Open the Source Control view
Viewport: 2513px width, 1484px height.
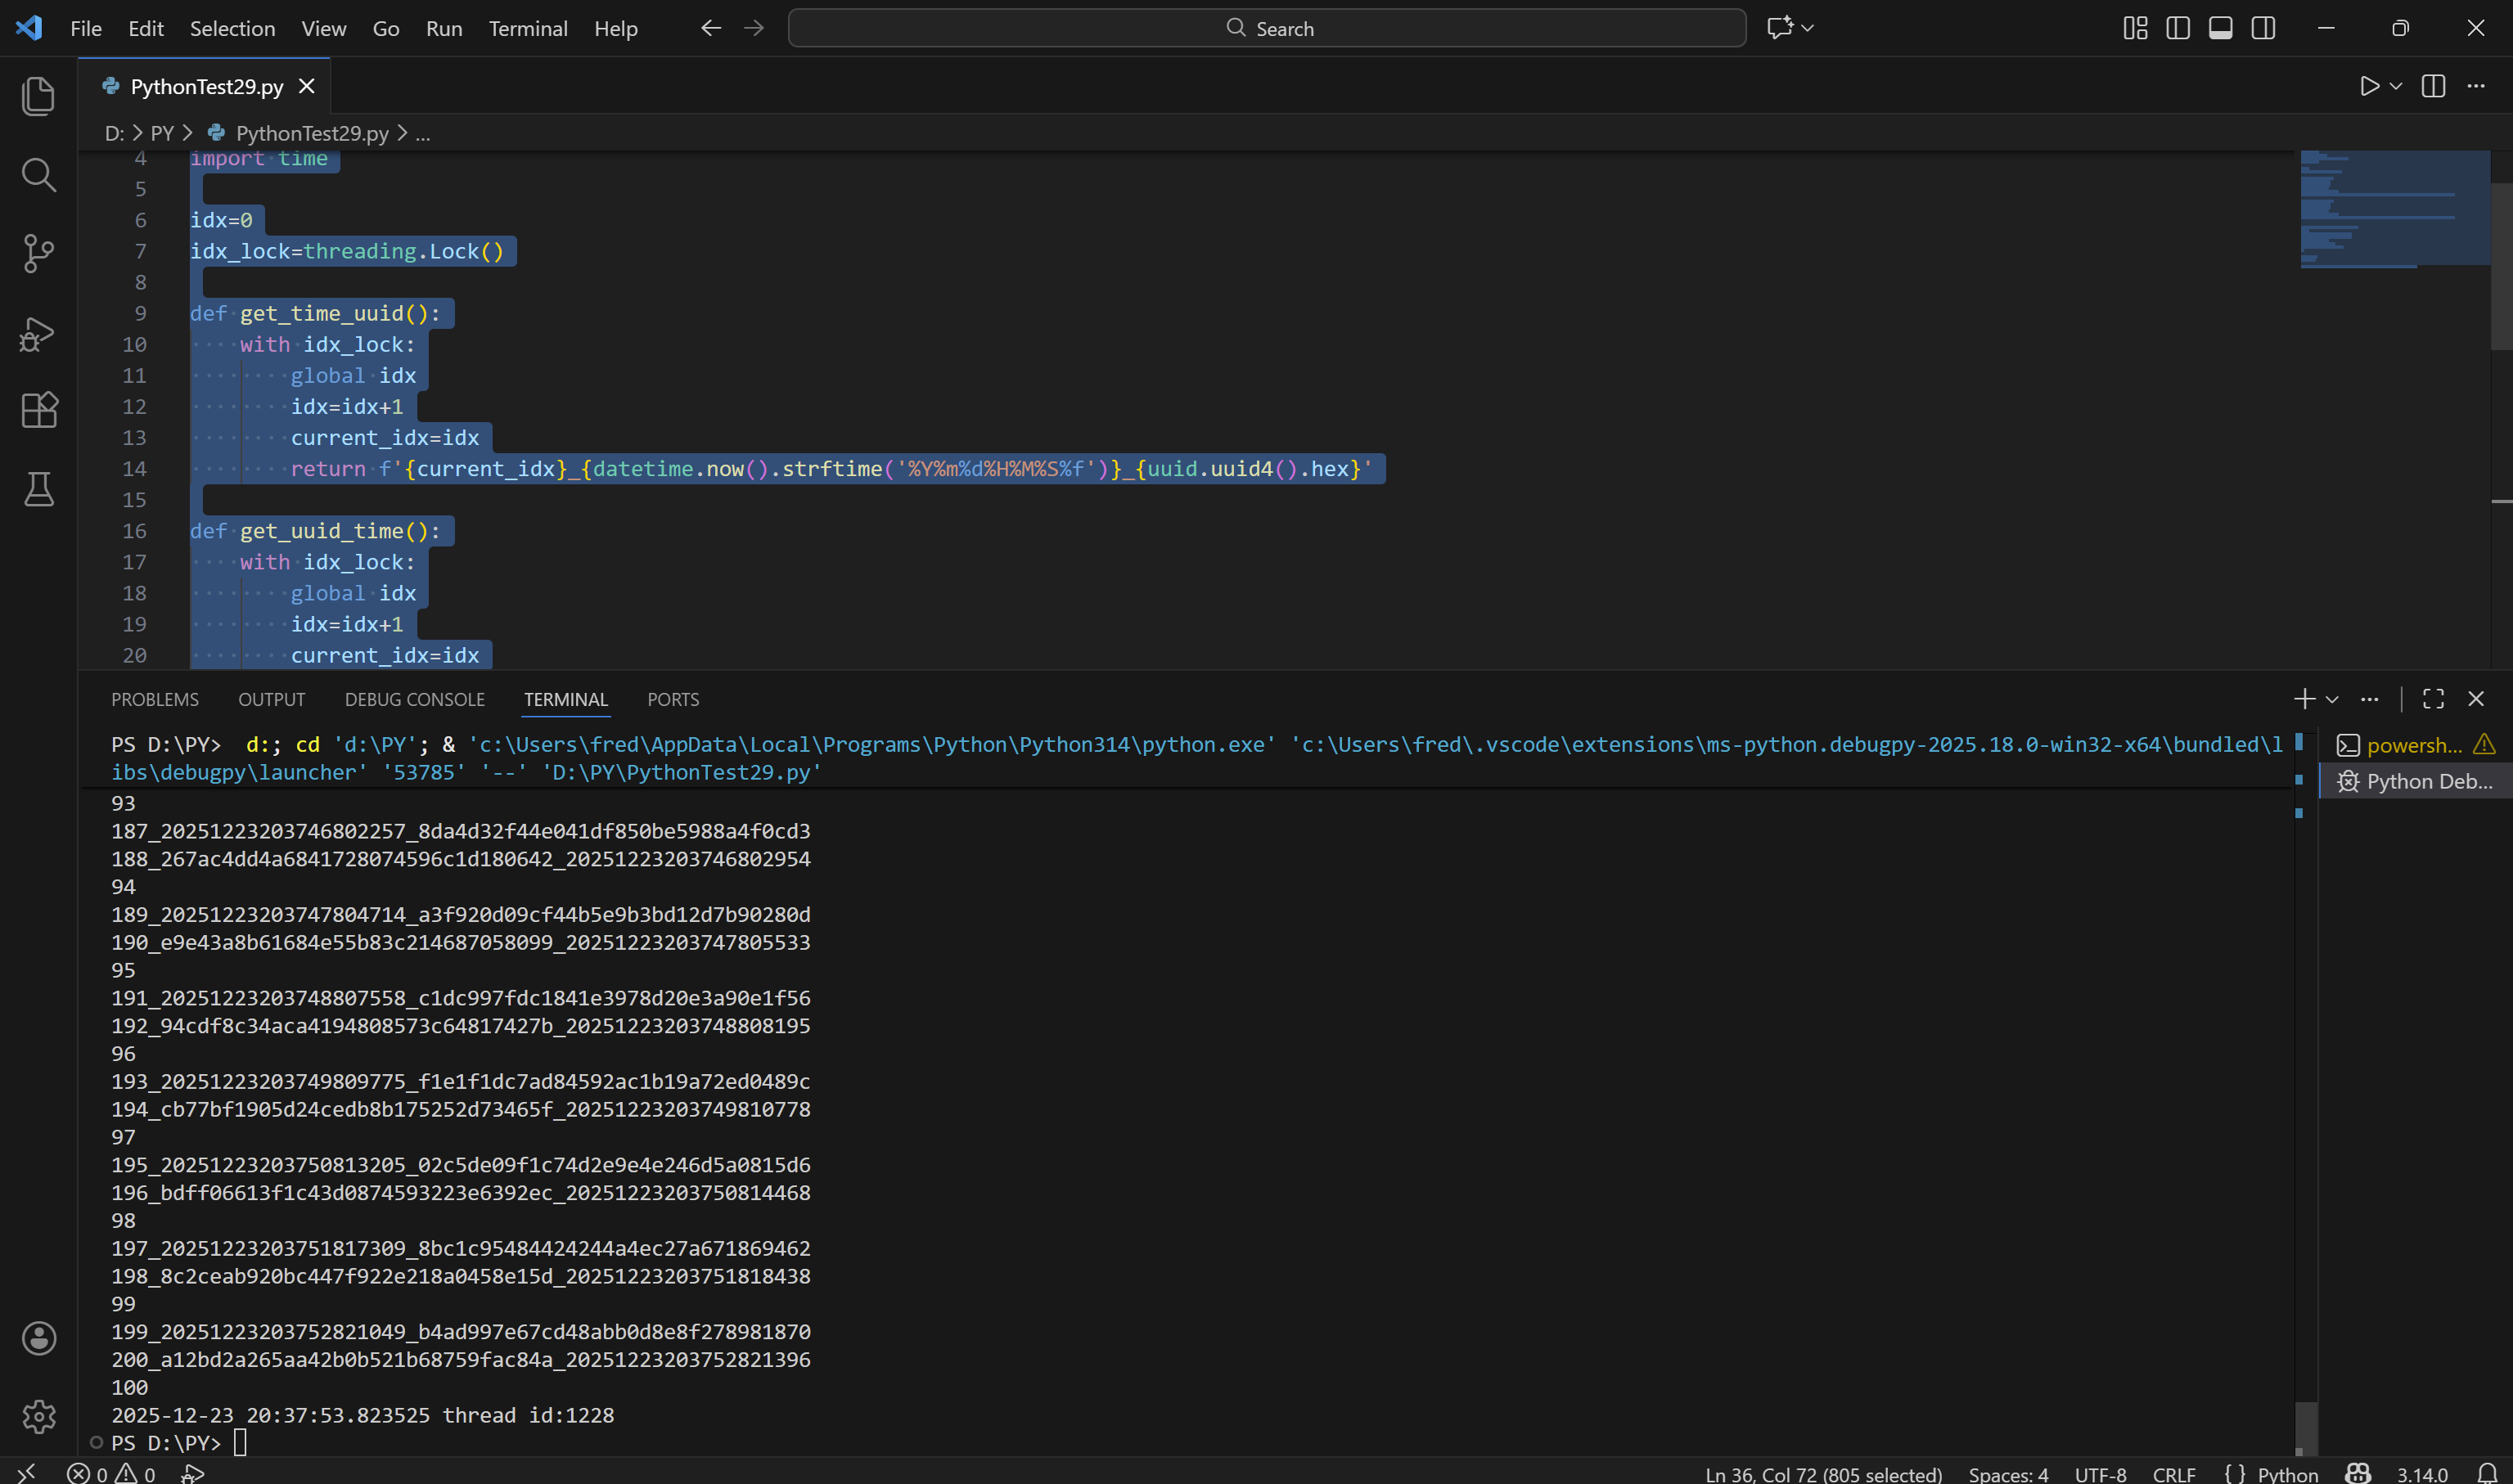[38, 253]
